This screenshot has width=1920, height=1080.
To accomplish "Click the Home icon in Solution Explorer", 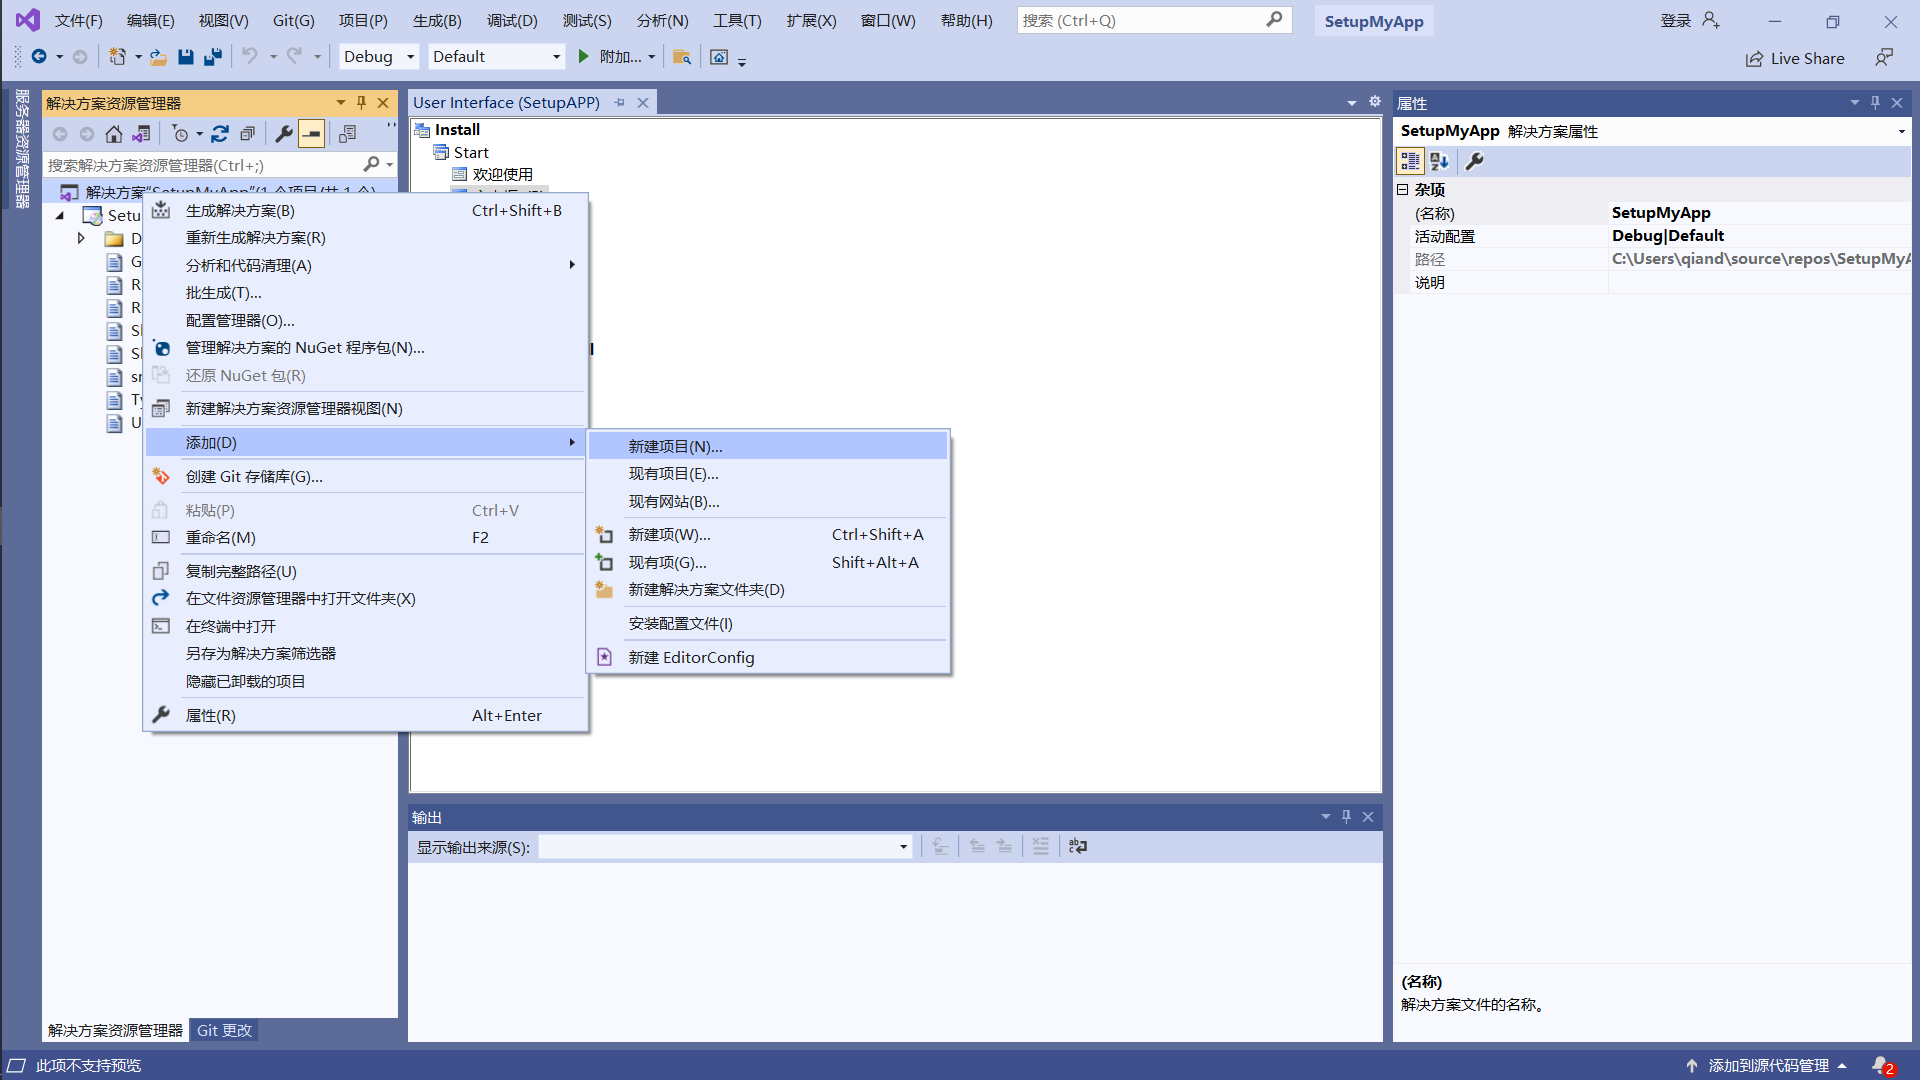I will pos(114,134).
